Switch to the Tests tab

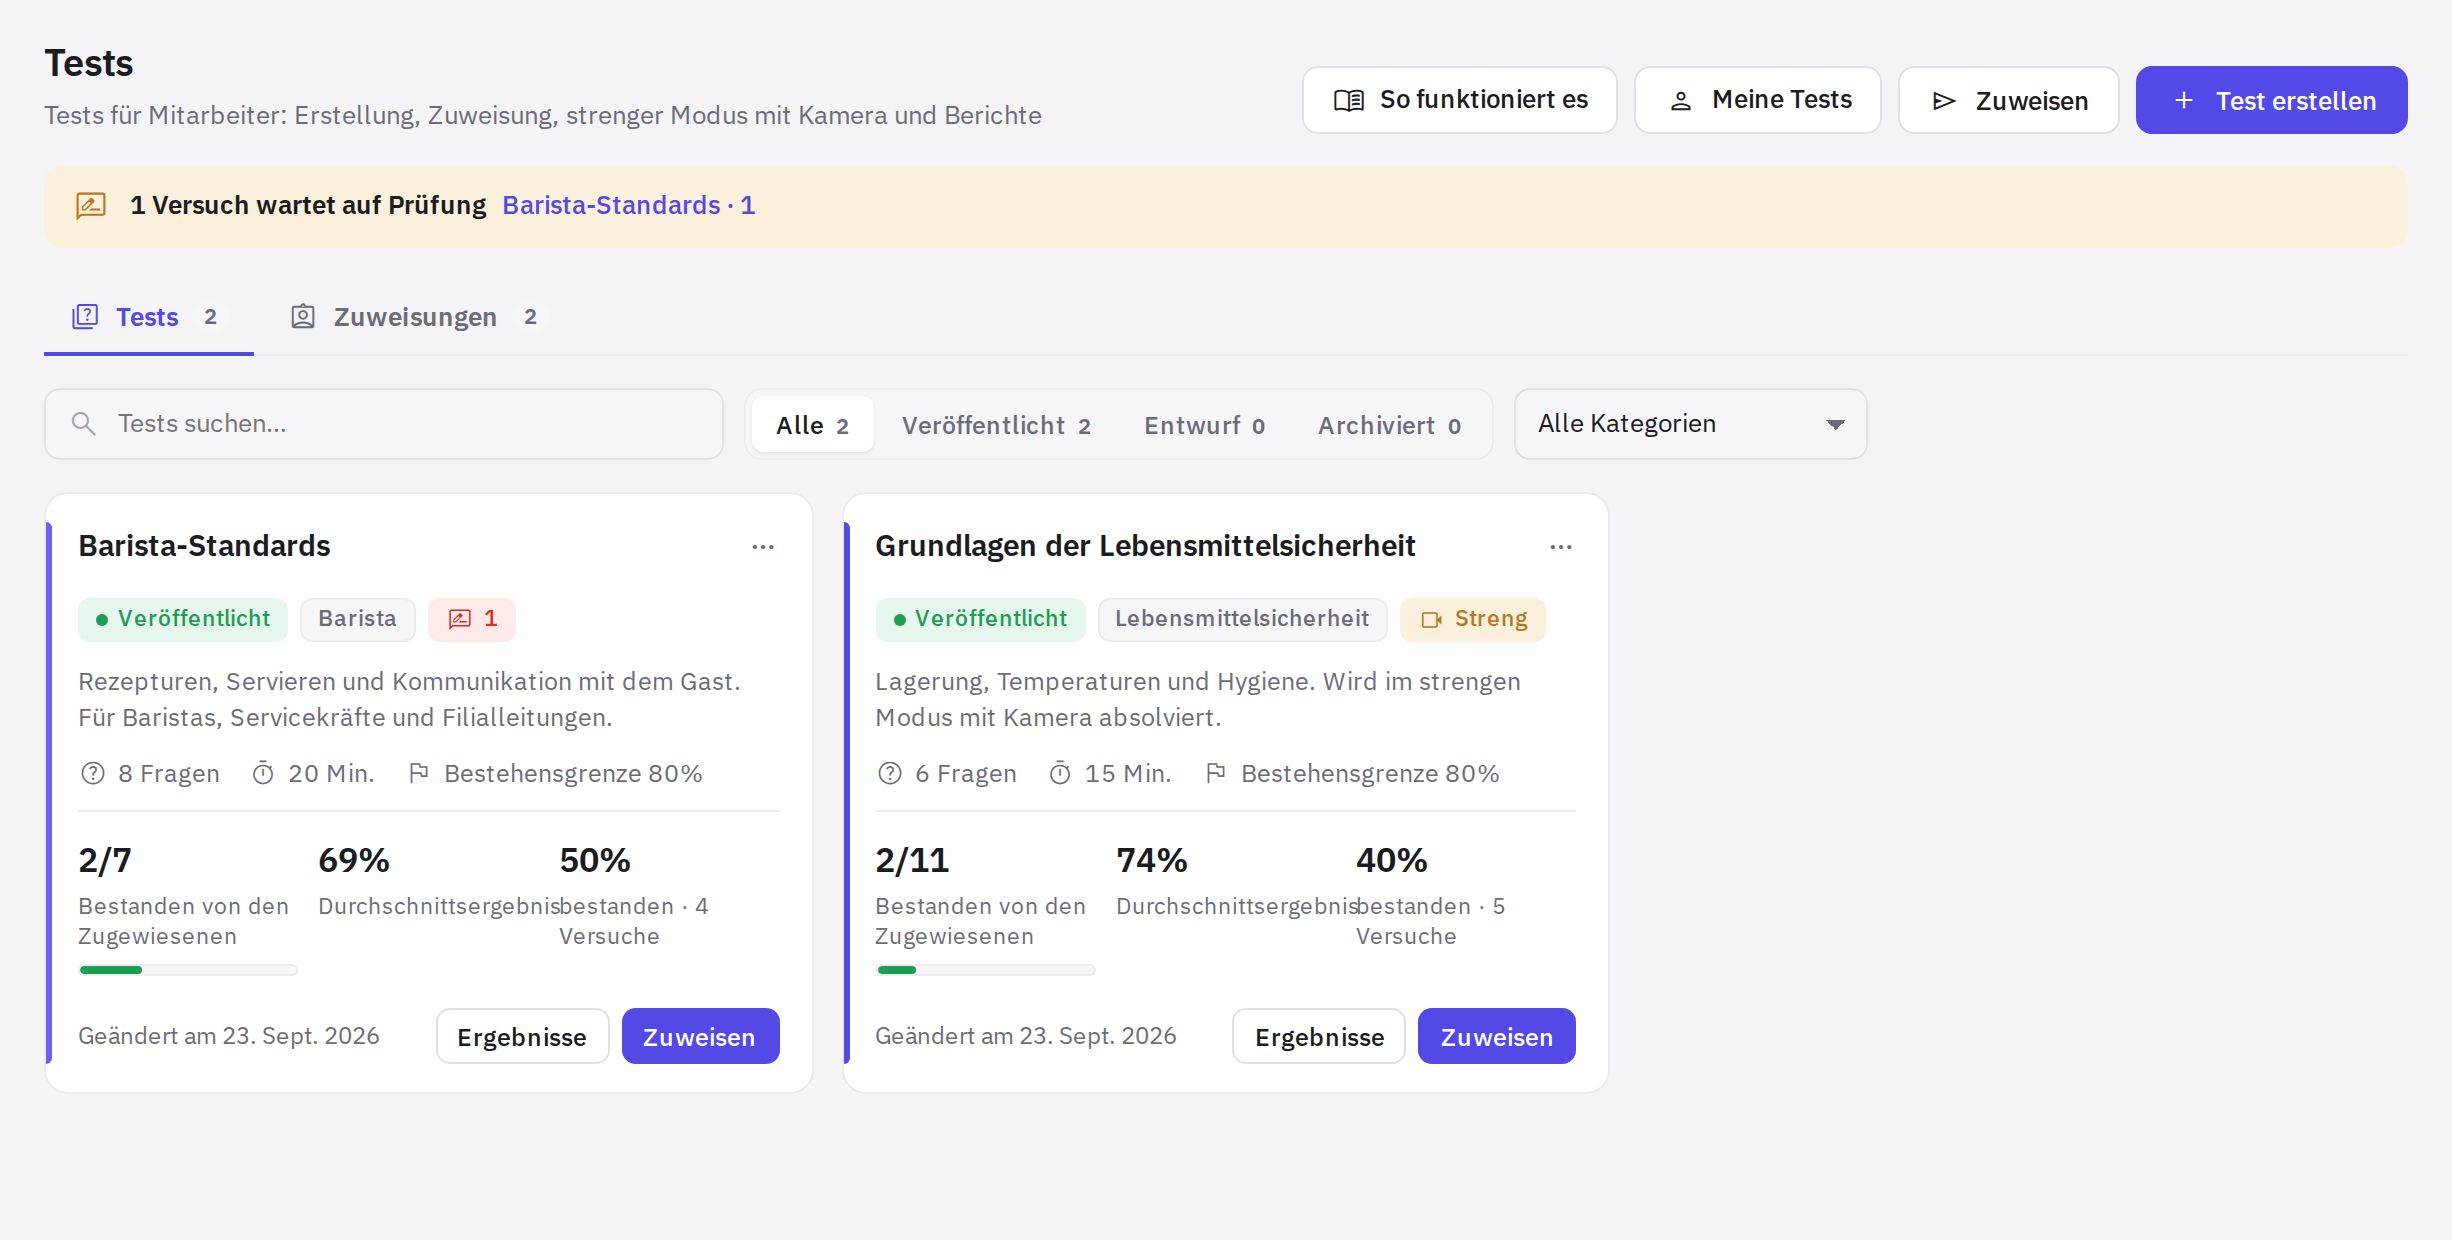pyautogui.click(x=148, y=317)
